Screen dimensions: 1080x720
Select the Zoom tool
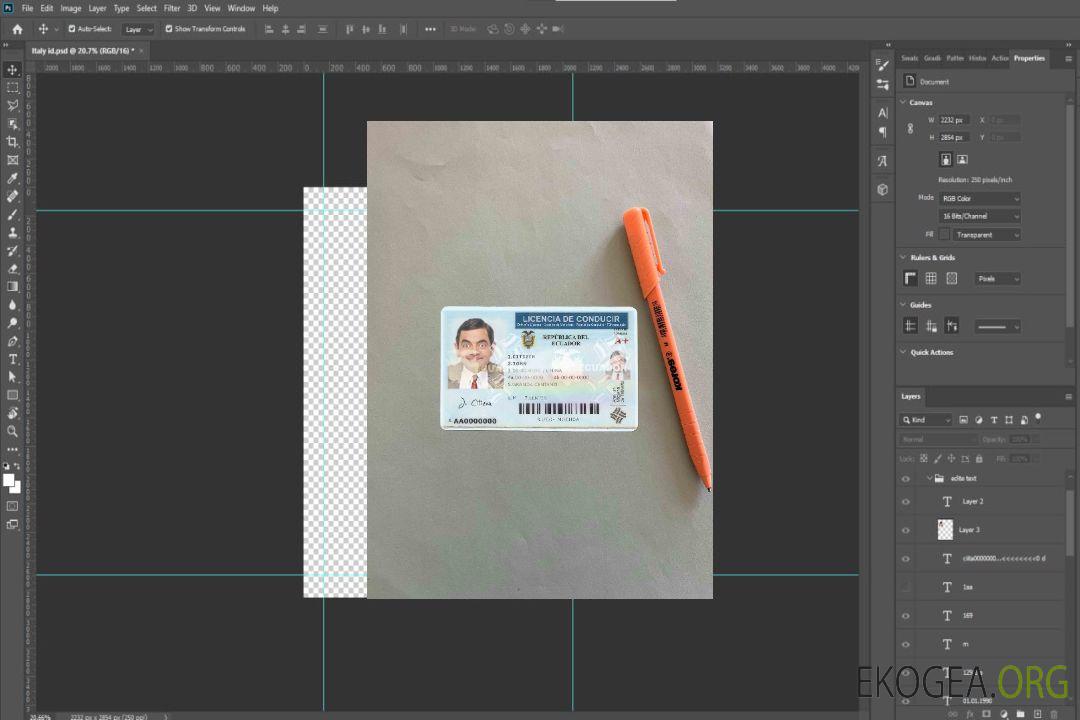12,431
